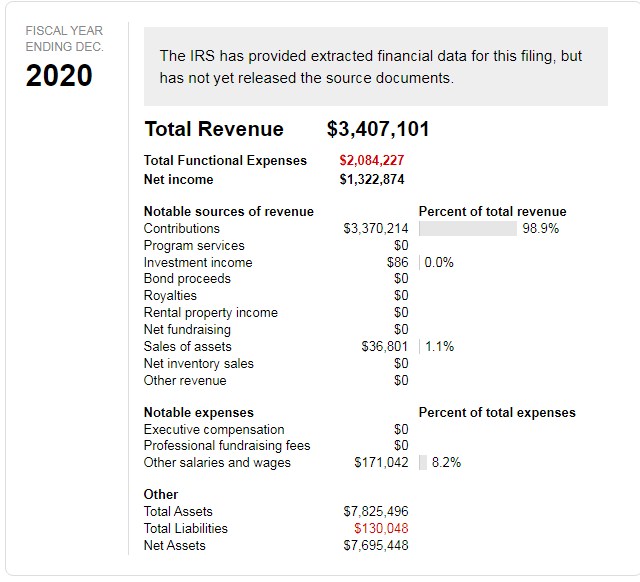
Task: Select the Investment income label
Action: tap(198, 263)
